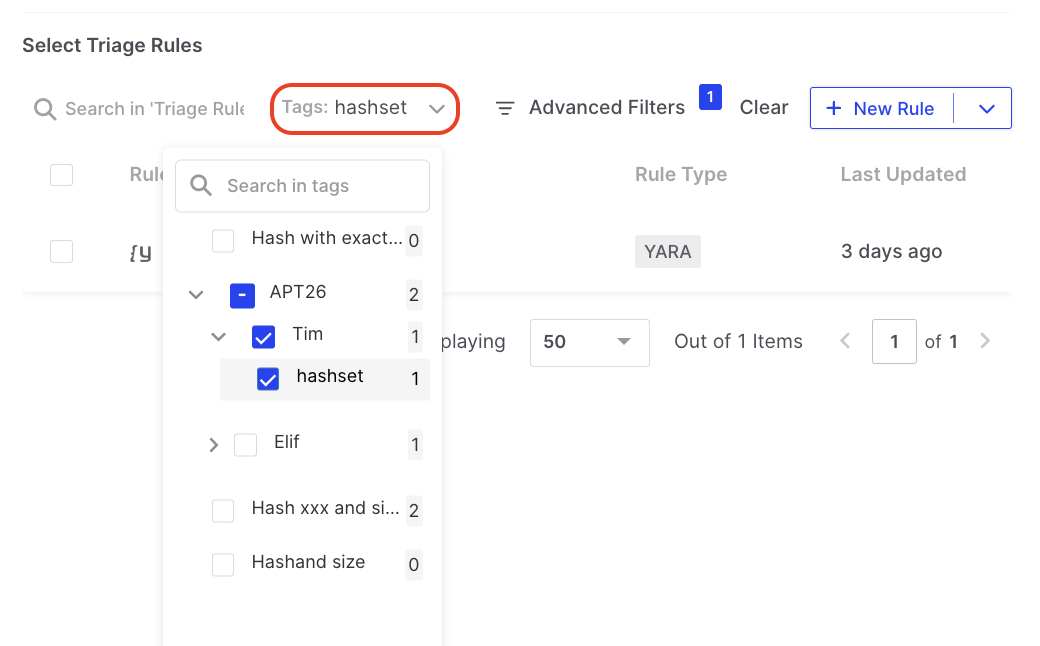Click the magnifier icon in tags search
This screenshot has height=646, width=1040.
(201, 186)
